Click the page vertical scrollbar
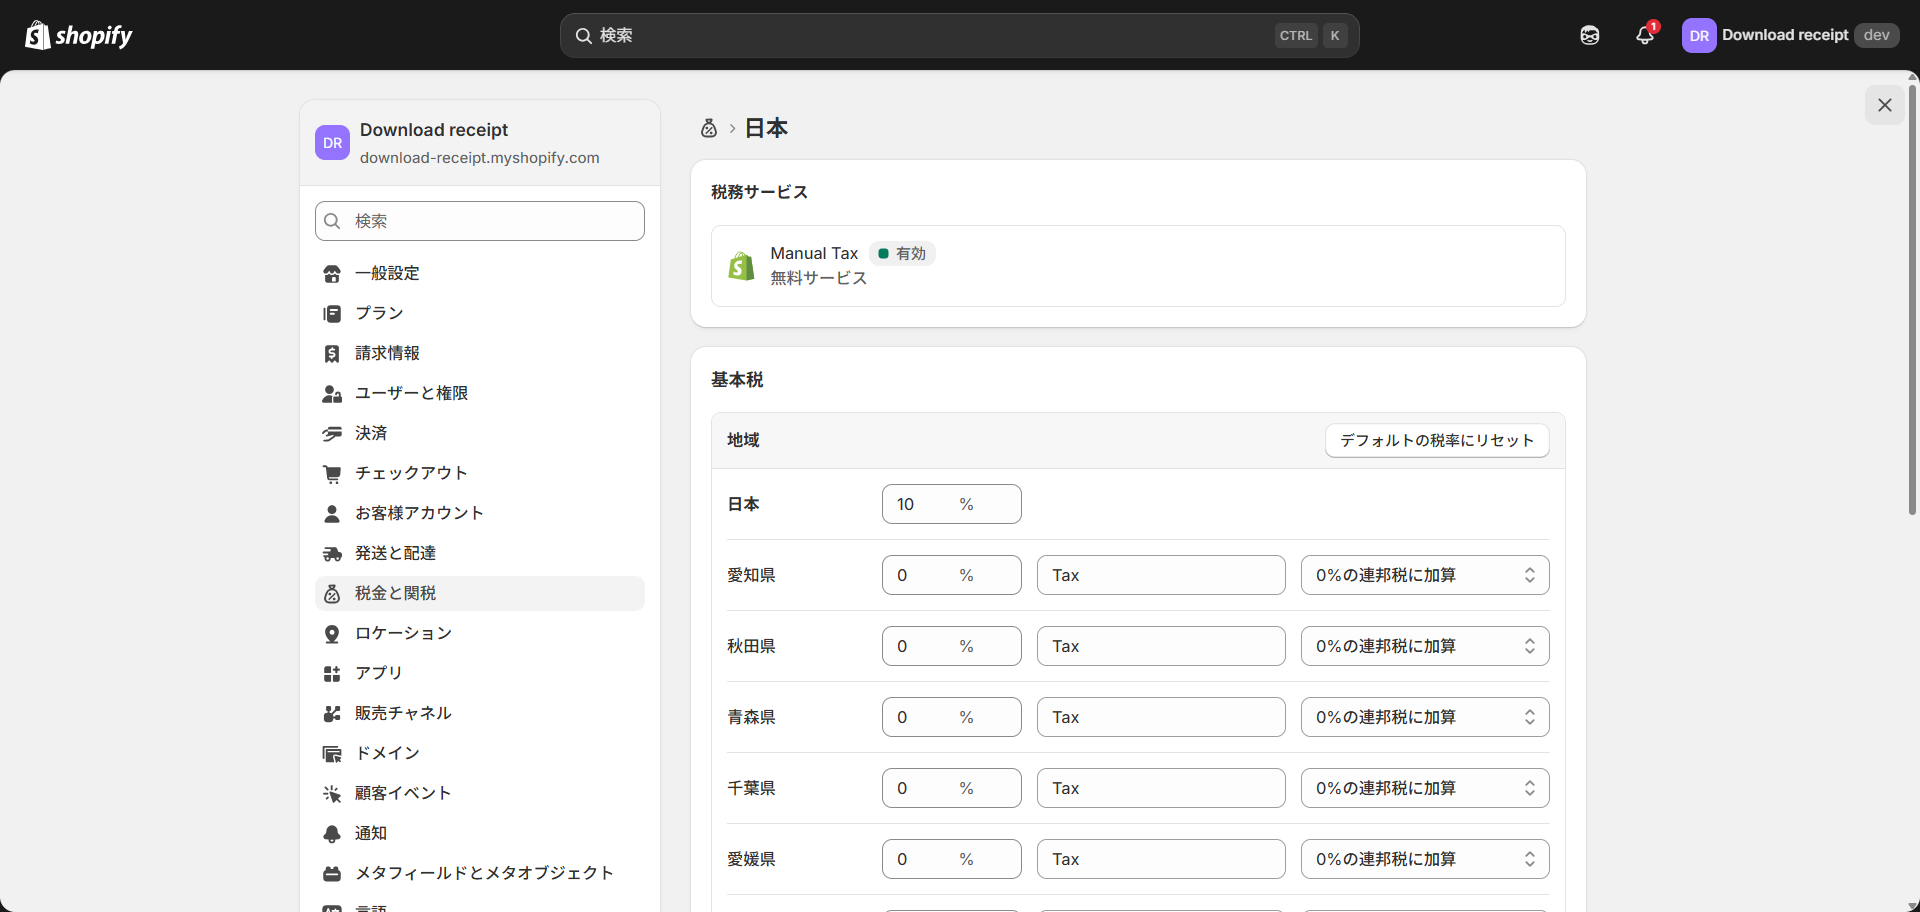The height and width of the screenshot is (912, 1920). click(1912, 300)
